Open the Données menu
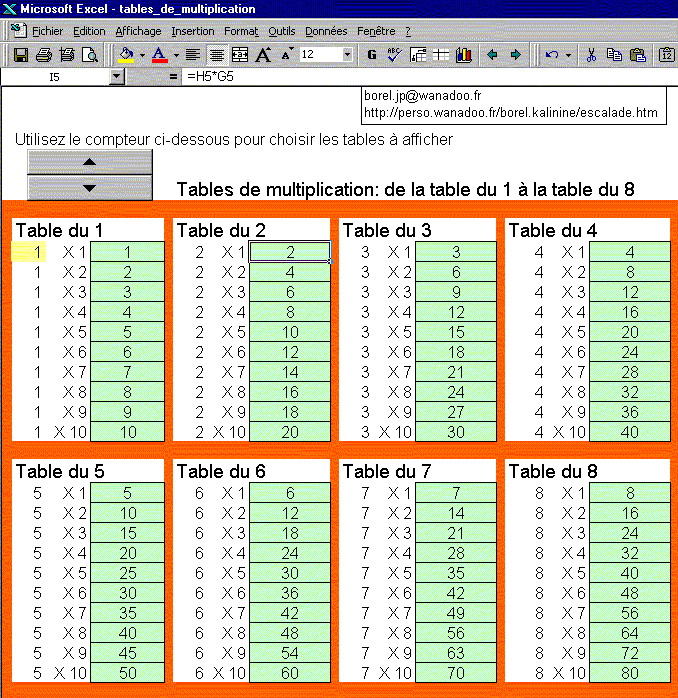Viewport: 678px width, 698px height. coord(326,31)
